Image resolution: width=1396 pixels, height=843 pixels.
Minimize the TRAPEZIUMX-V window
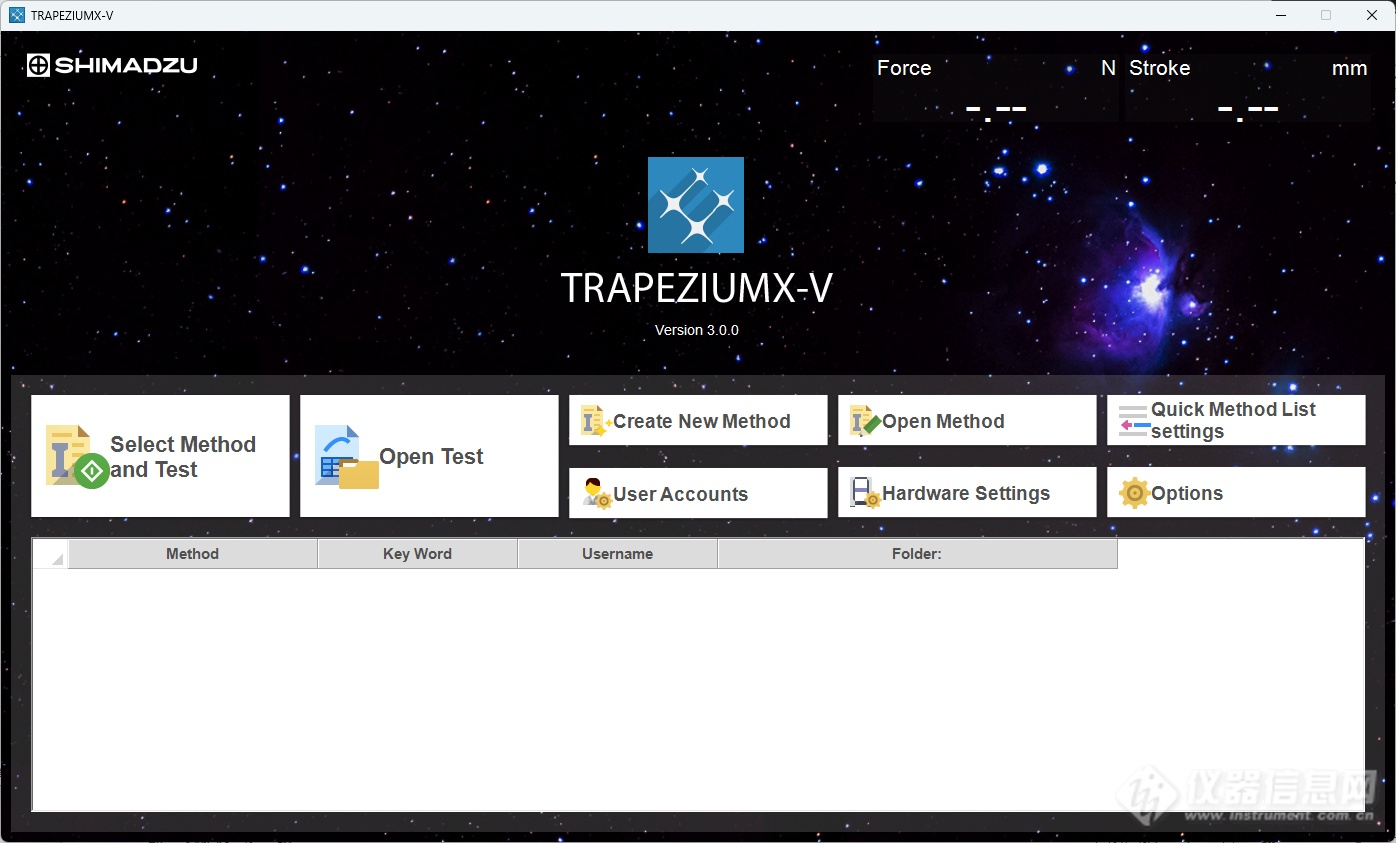click(1281, 15)
